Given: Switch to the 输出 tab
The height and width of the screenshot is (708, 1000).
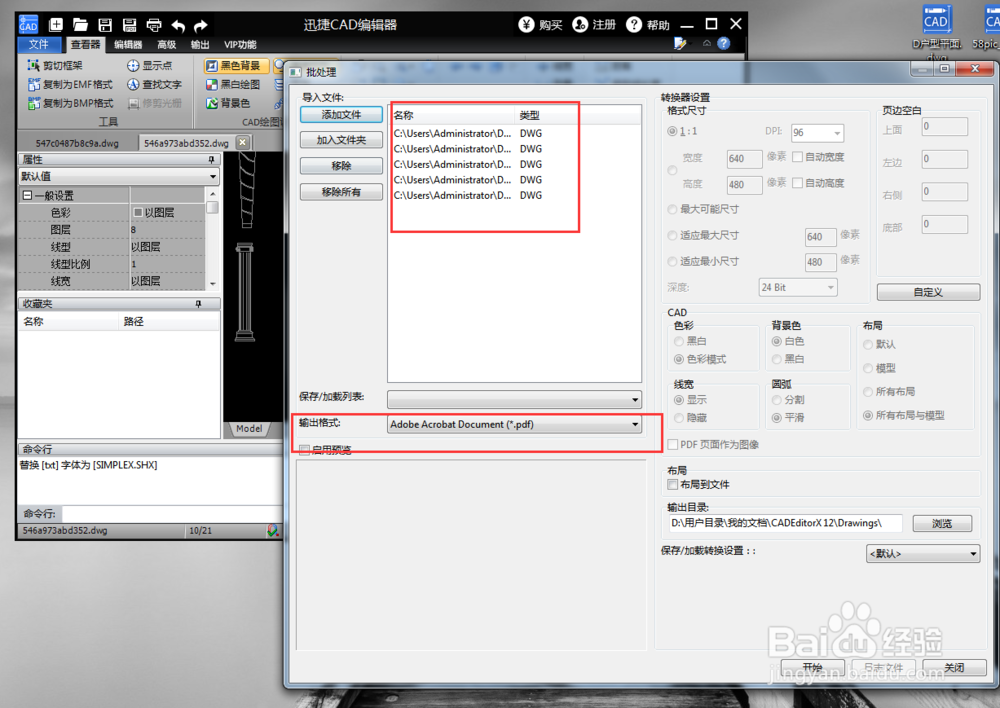Looking at the screenshot, I should coord(200,45).
